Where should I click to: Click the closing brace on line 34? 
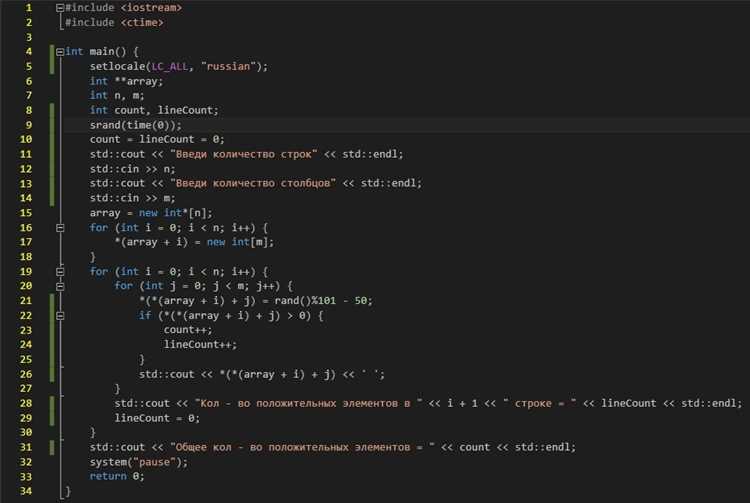pos(68,492)
